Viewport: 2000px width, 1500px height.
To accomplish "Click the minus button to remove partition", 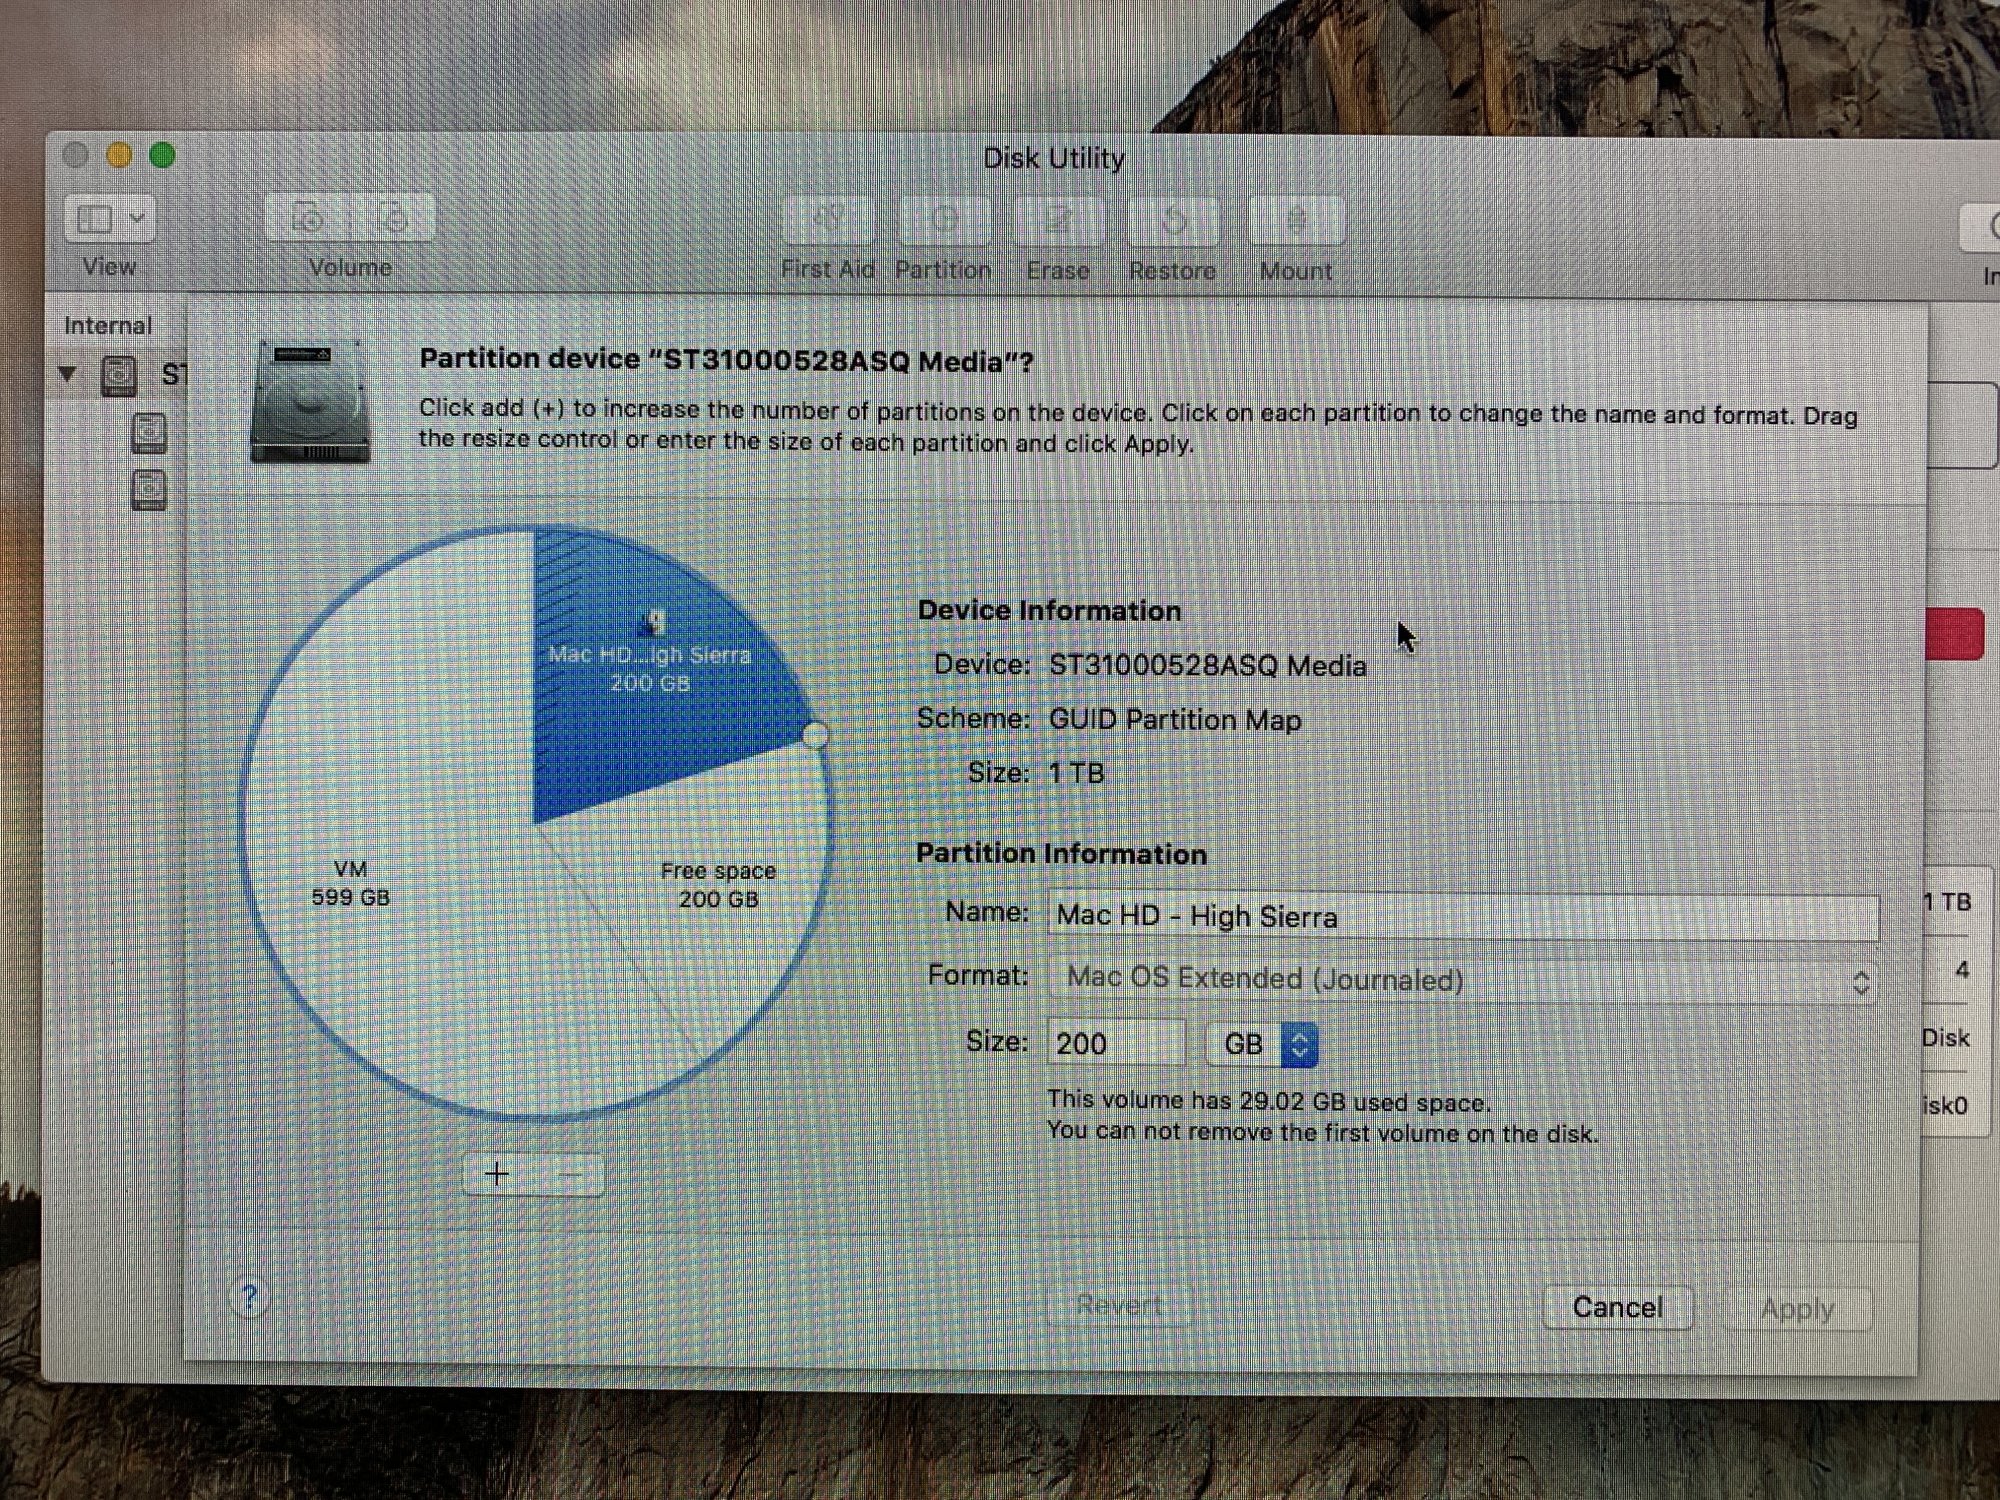I will point(570,1175).
